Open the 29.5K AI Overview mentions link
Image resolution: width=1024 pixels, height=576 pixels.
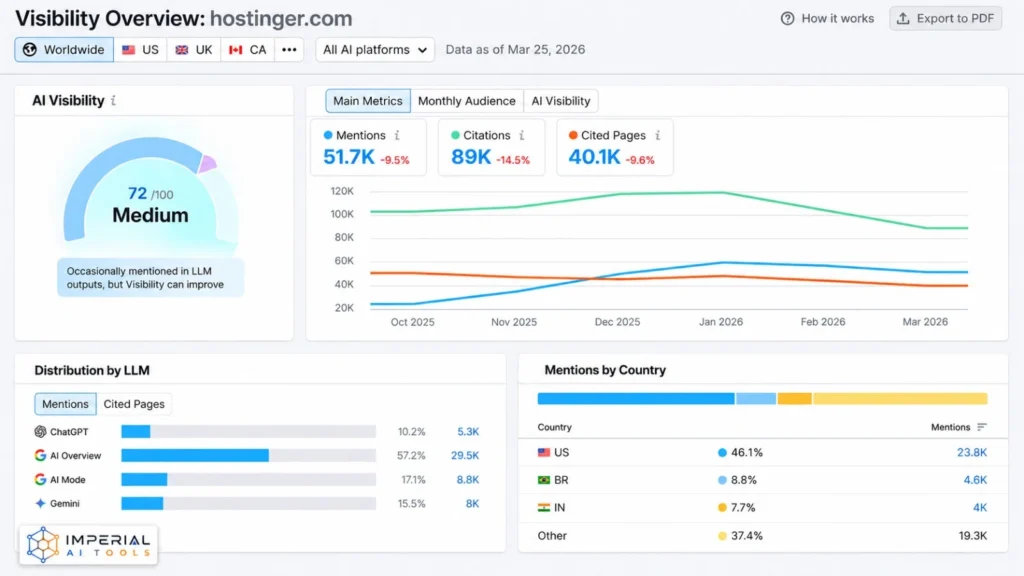[x=465, y=455]
